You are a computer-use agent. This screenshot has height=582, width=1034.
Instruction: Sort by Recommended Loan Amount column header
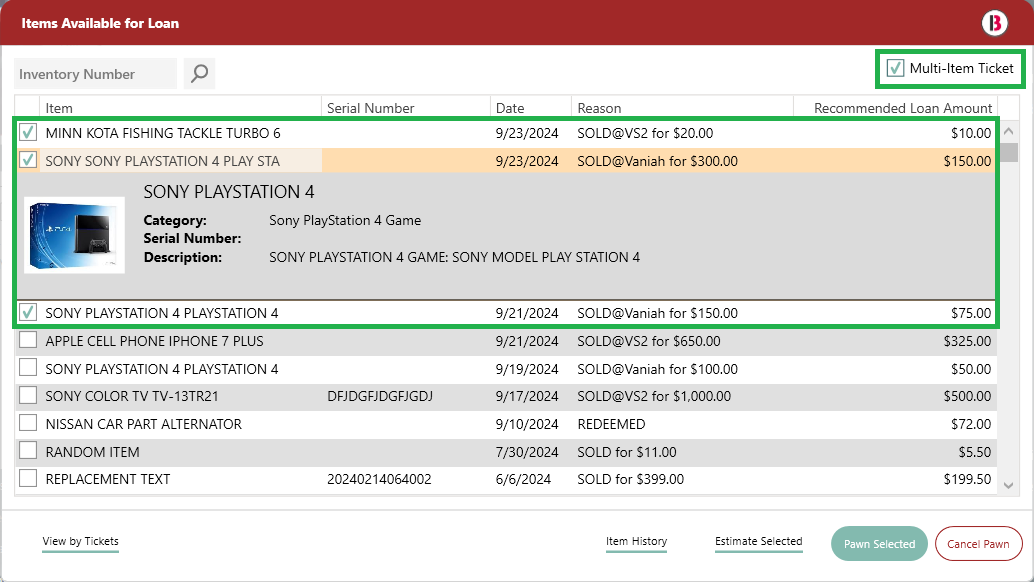coord(896,107)
